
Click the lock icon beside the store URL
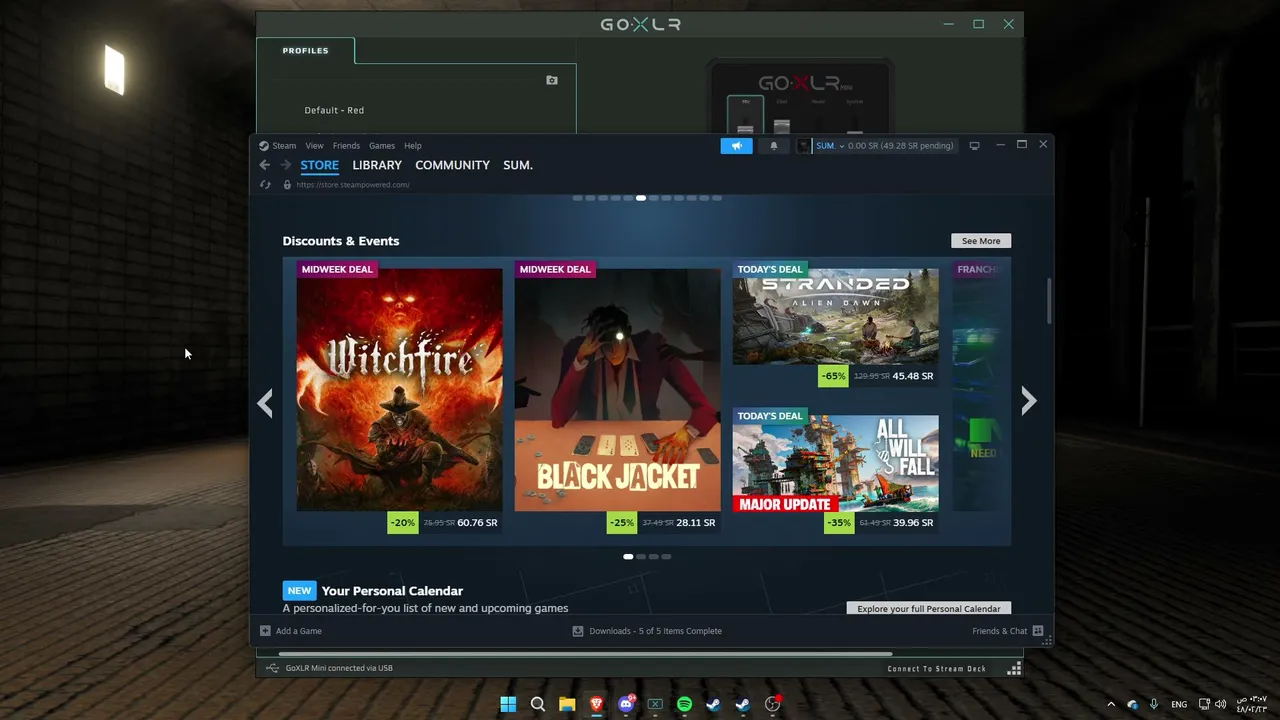(287, 185)
